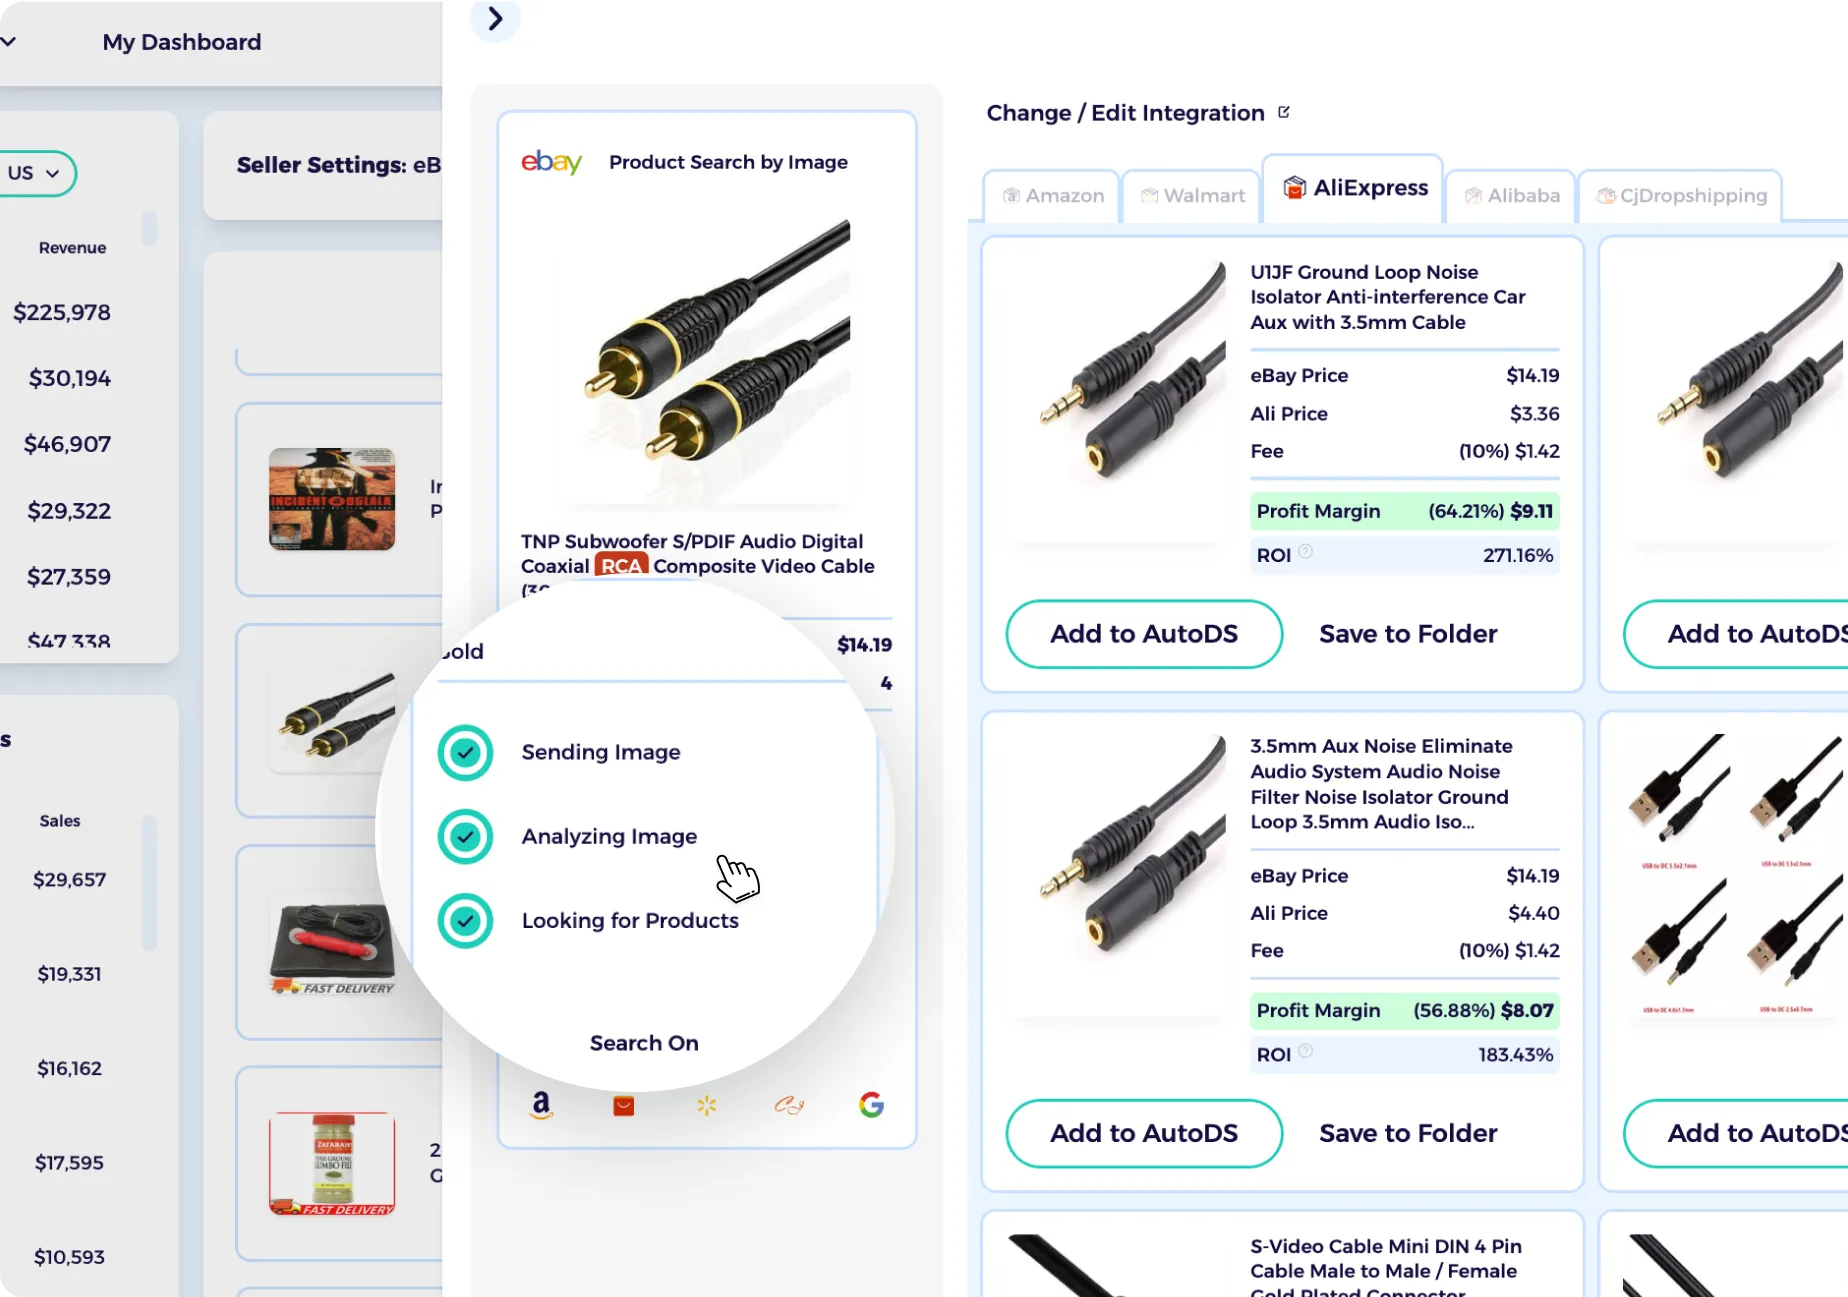Screen dimensions: 1848x1297
Task: Open external link icon beside Change / Edit Integration
Action: pos(1284,112)
